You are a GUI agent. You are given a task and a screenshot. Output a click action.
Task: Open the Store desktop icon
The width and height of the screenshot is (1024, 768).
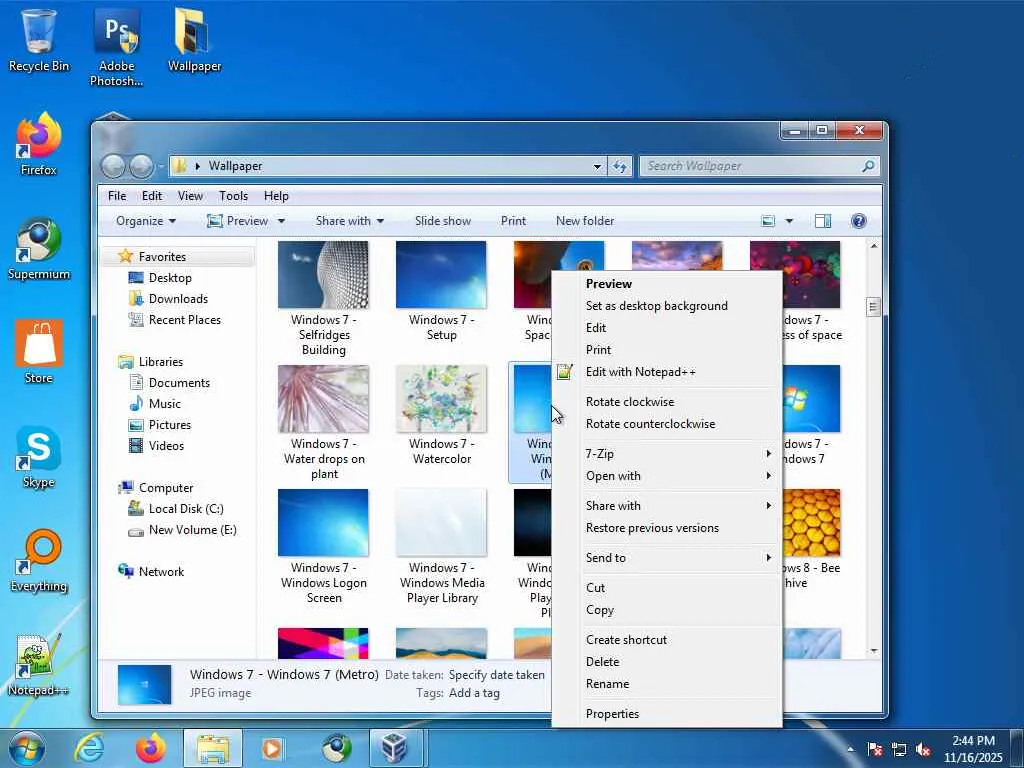tap(39, 351)
